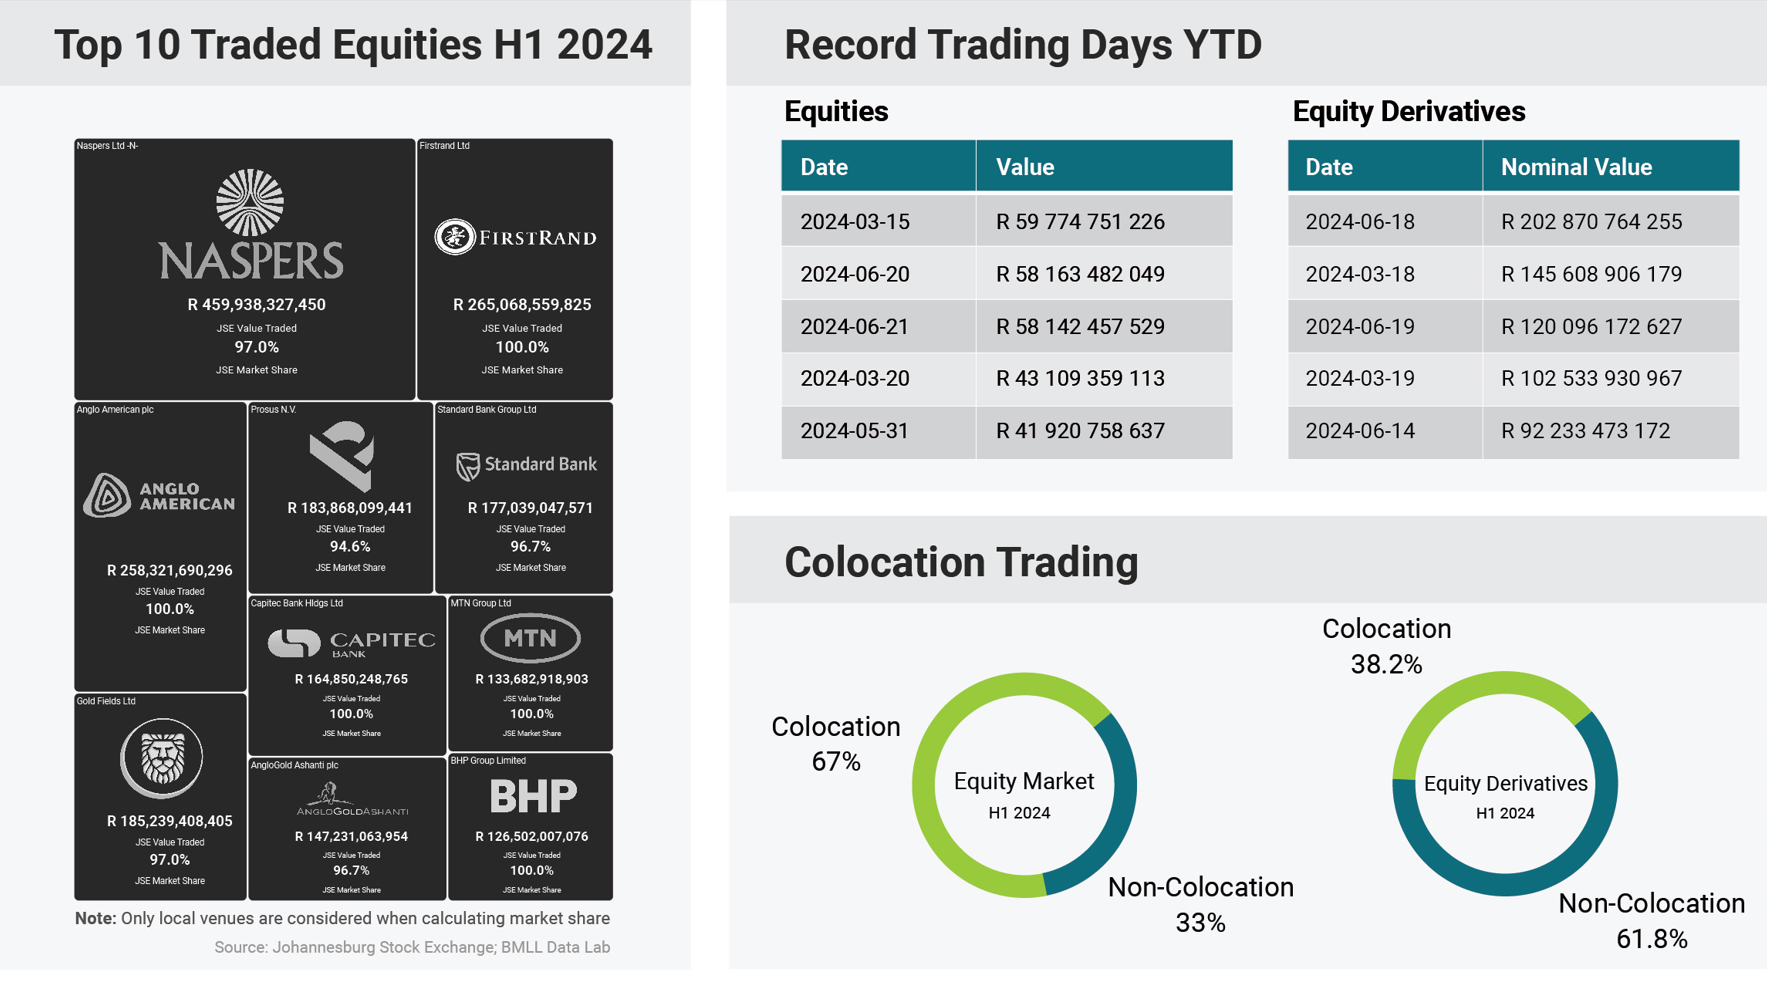Click the FirstRand logo

click(x=515, y=237)
